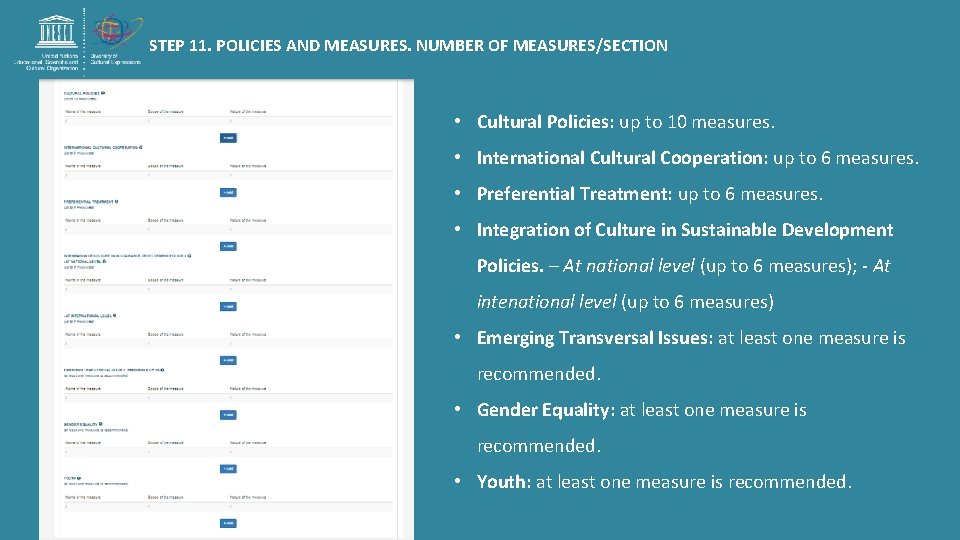
Task: Add a measure under International Cultural Cooperation
Action: click(228, 192)
